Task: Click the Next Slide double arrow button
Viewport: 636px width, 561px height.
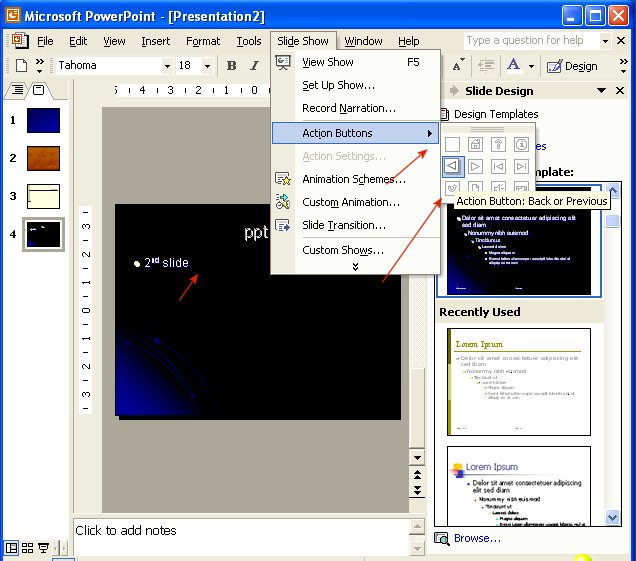Action: [x=417, y=491]
